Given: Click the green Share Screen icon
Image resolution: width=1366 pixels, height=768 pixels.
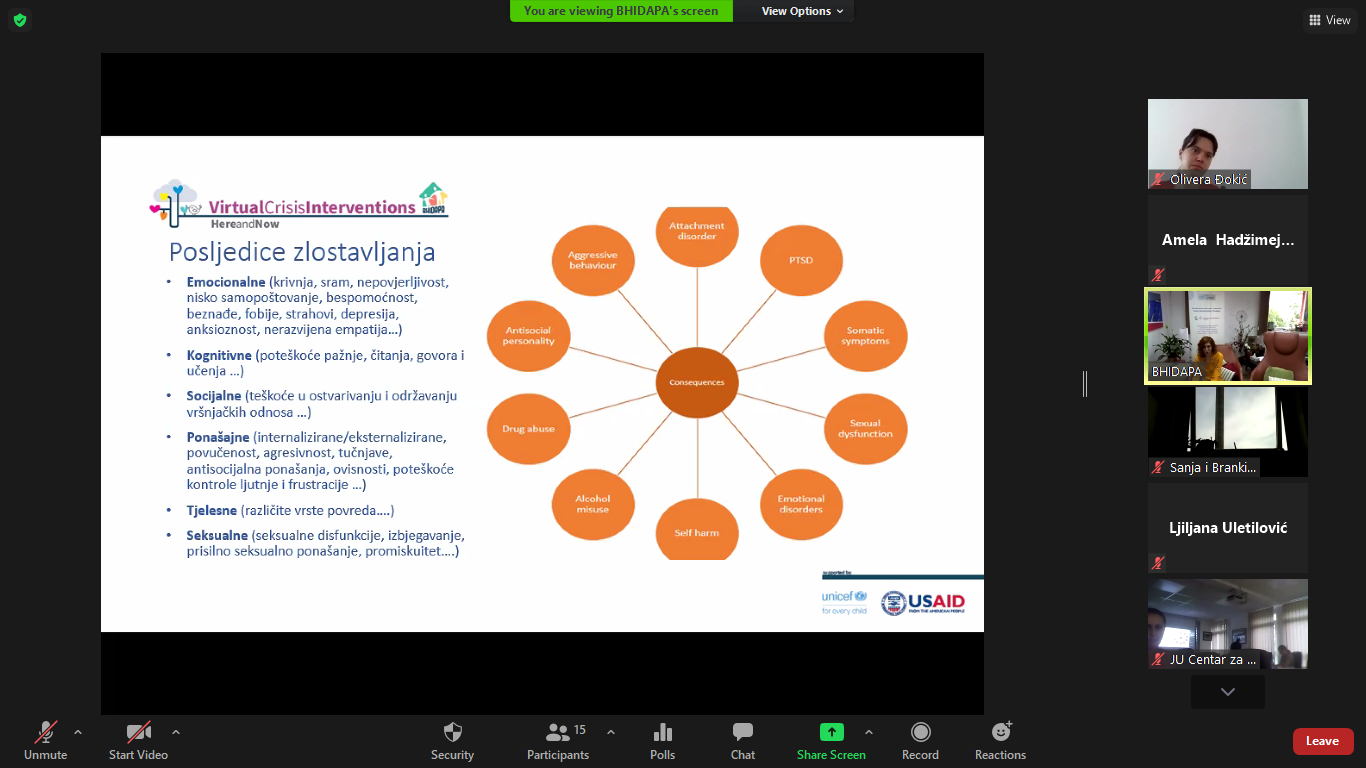Looking at the screenshot, I should [x=831, y=732].
